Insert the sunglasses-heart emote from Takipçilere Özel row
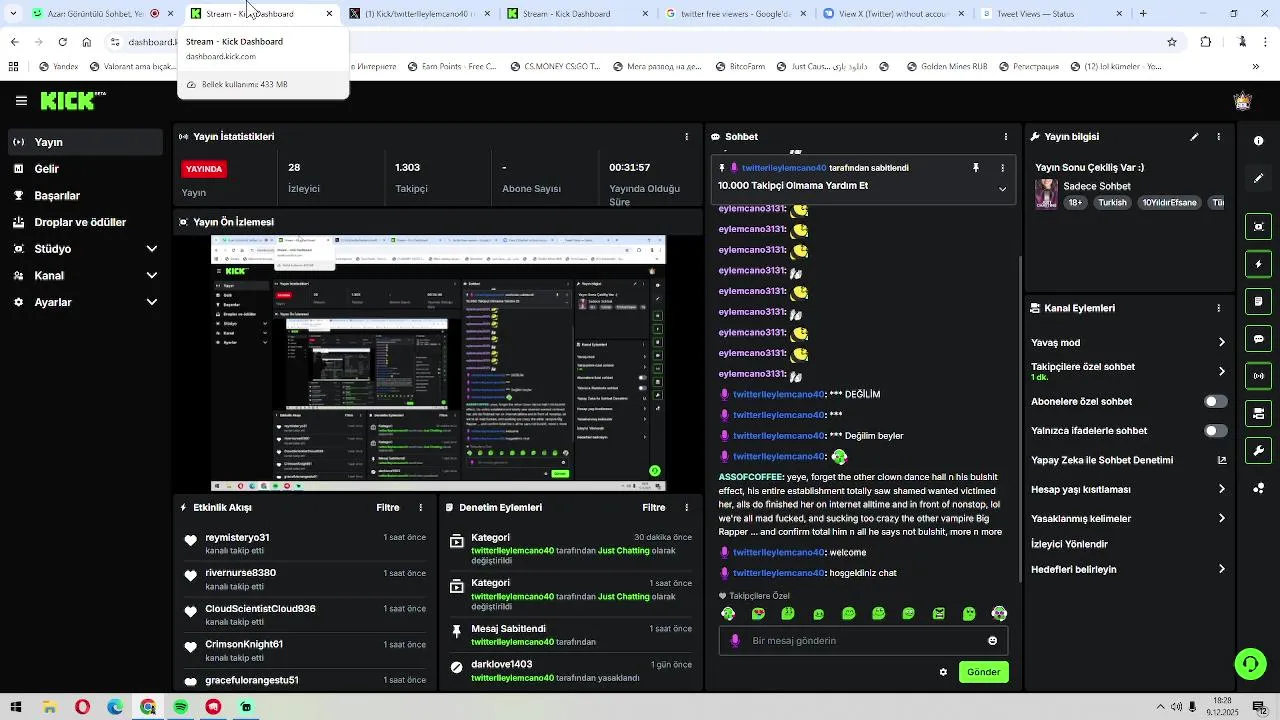1280x720 pixels. coord(758,614)
